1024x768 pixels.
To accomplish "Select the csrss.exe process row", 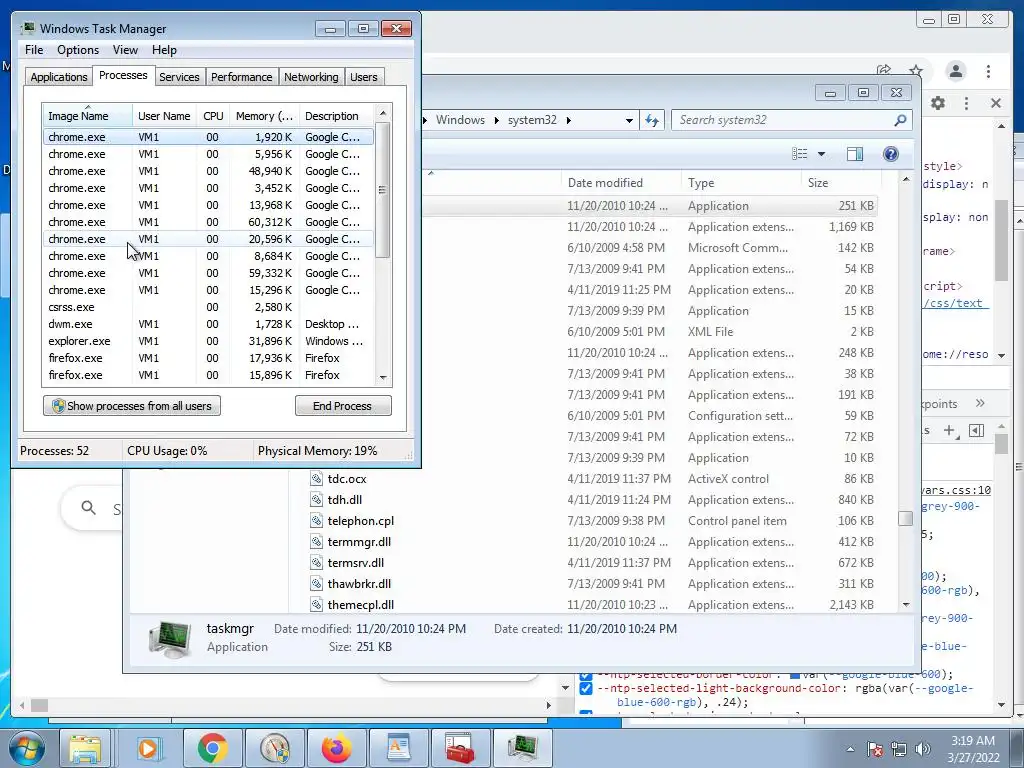I will (x=208, y=307).
